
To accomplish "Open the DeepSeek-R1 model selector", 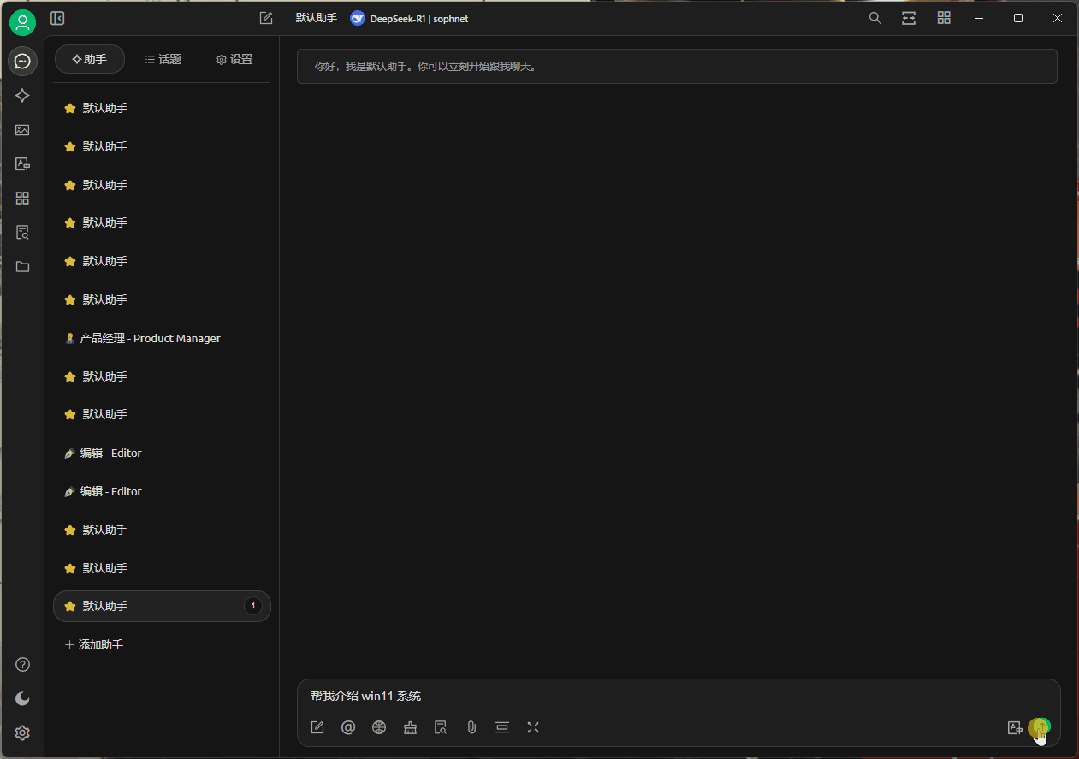I will (x=409, y=18).
